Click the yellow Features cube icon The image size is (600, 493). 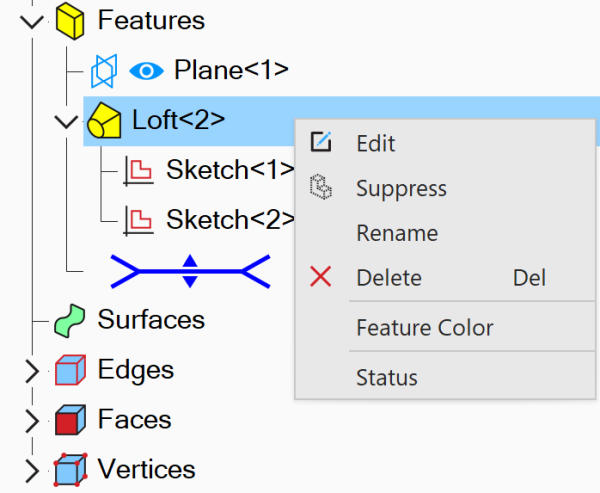(x=70, y=20)
